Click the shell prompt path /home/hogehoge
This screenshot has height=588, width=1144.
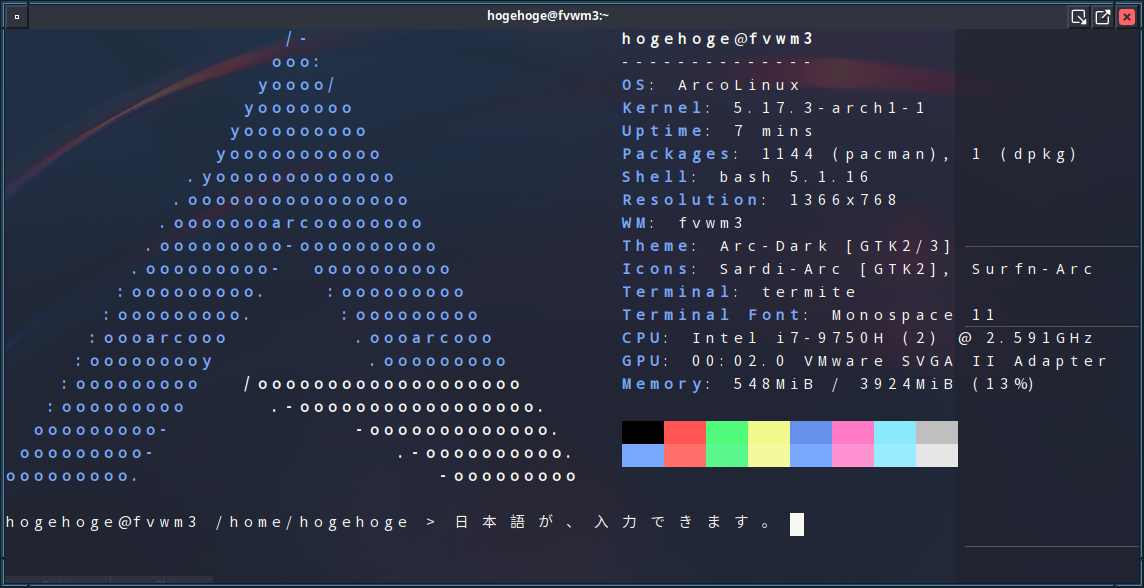(x=312, y=522)
